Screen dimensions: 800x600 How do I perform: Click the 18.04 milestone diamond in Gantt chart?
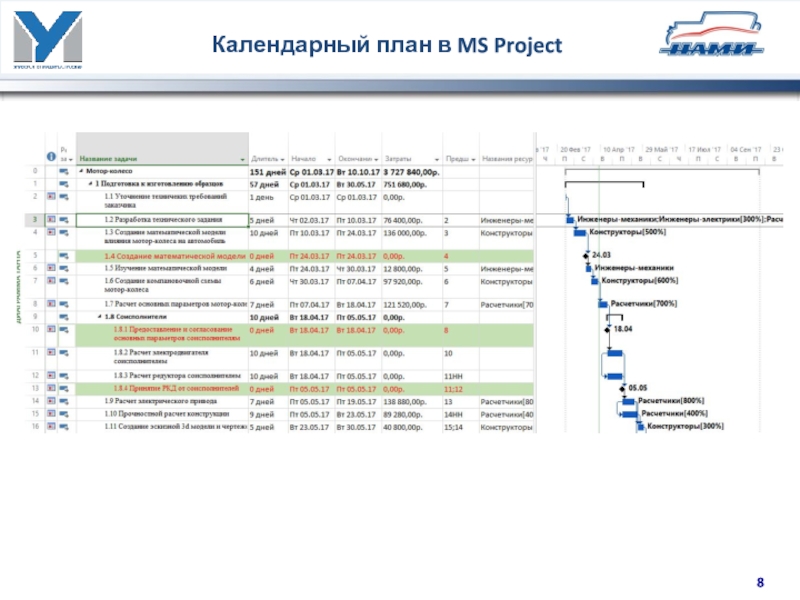pos(607,330)
